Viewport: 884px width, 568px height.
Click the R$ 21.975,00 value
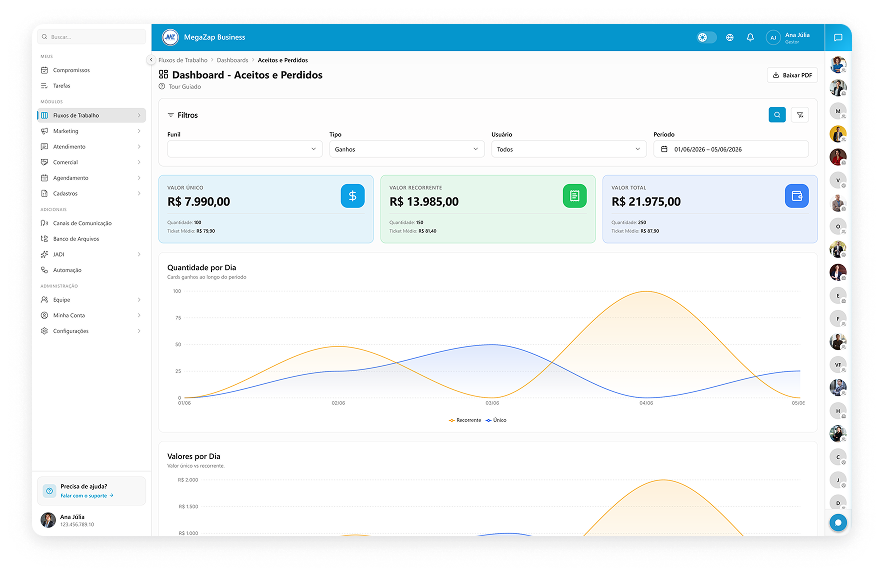tap(646, 201)
